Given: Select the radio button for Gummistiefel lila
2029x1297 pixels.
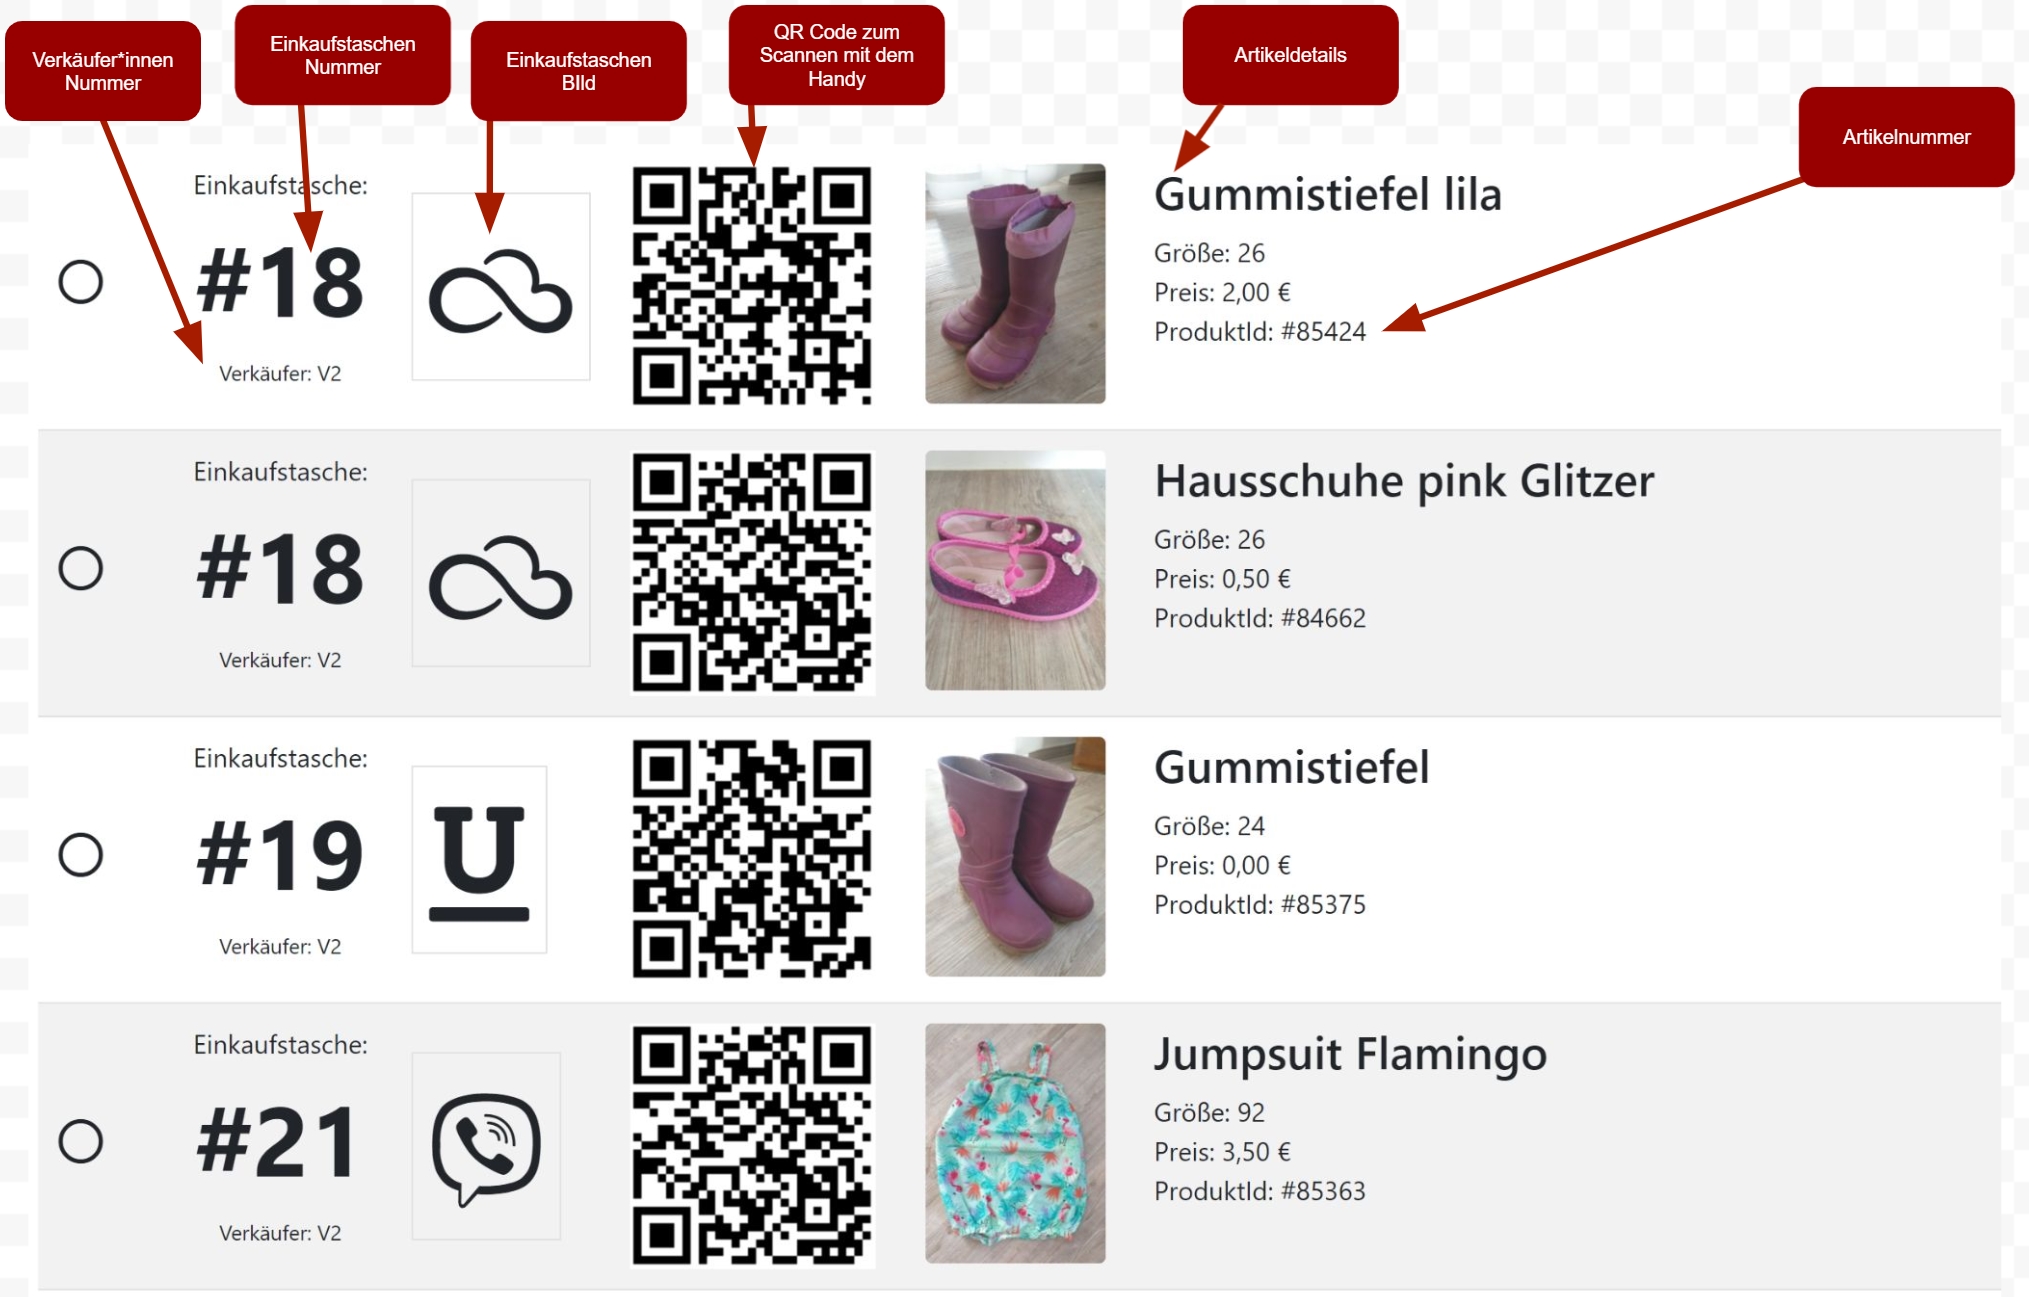Looking at the screenshot, I should tap(81, 282).
